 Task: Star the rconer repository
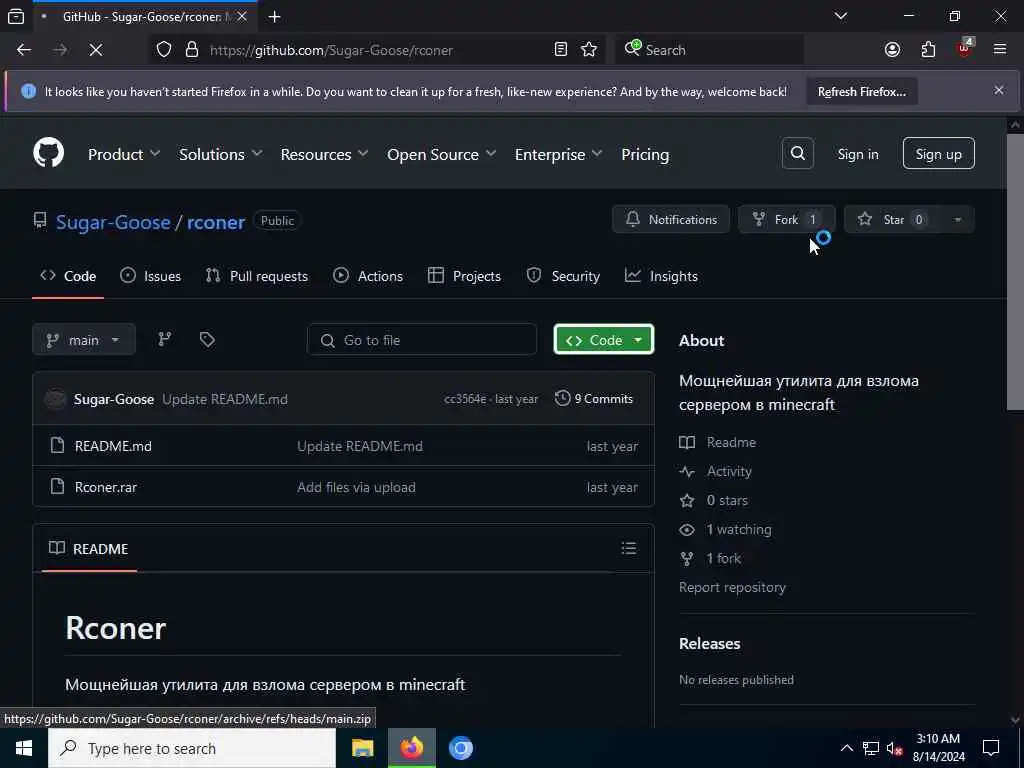[x=893, y=219]
